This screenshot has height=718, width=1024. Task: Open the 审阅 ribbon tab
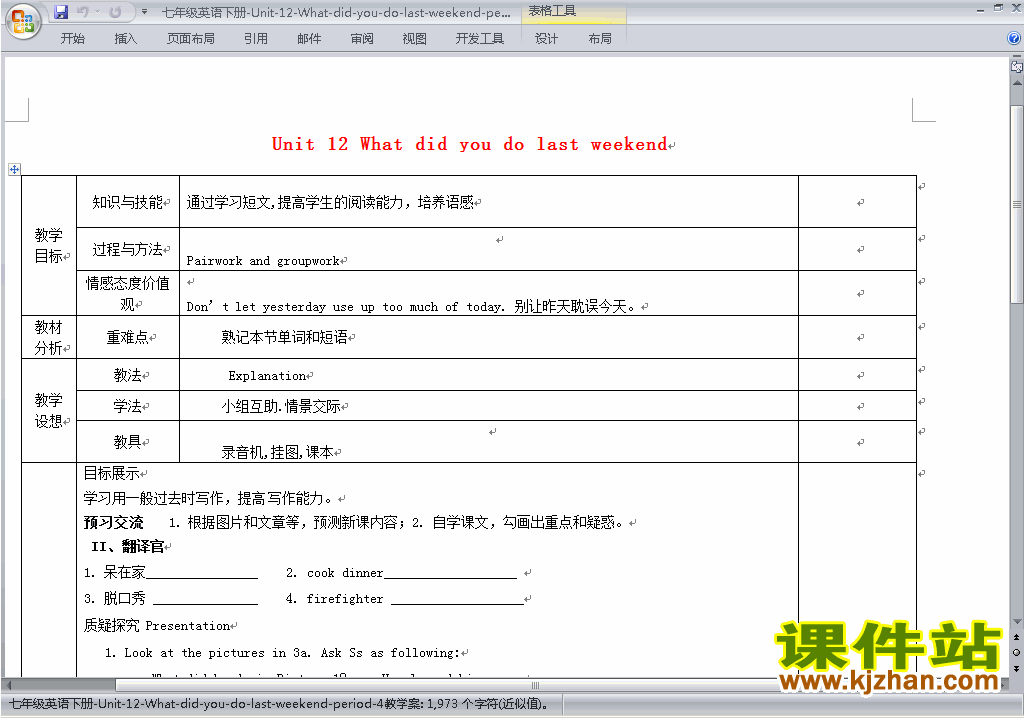tap(362, 39)
